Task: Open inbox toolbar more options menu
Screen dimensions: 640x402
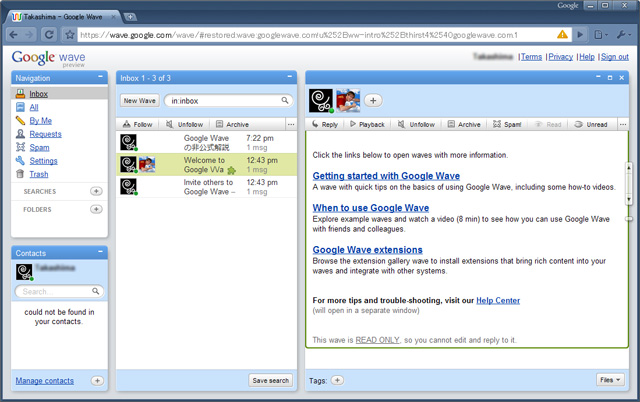Action: click(291, 124)
